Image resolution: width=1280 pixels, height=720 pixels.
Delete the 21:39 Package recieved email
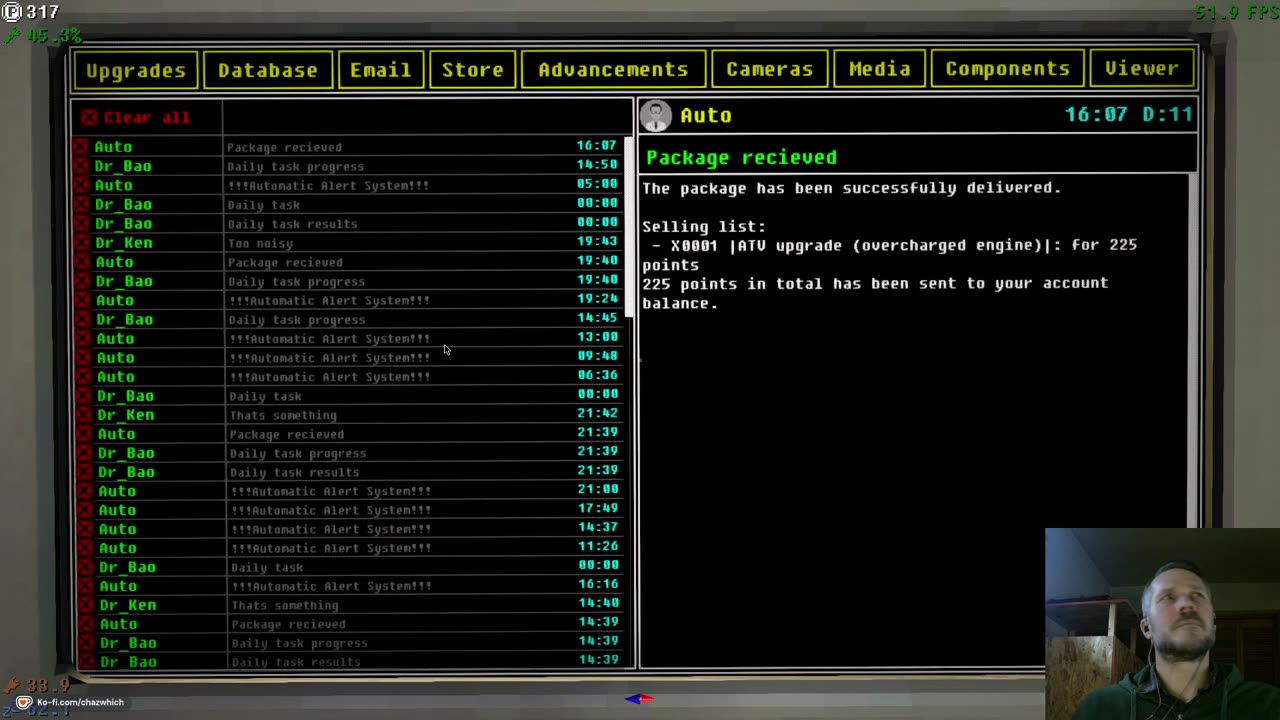[84, 433]
